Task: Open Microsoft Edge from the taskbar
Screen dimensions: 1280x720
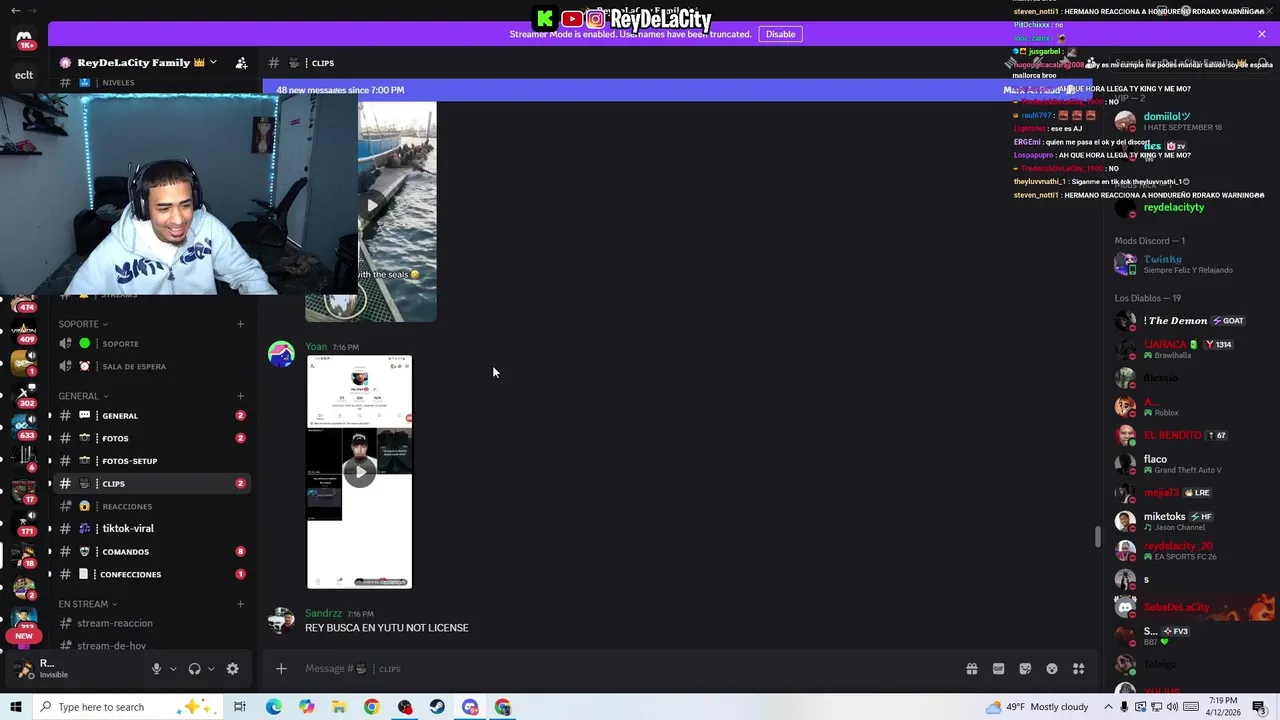Action: (273, 707)
